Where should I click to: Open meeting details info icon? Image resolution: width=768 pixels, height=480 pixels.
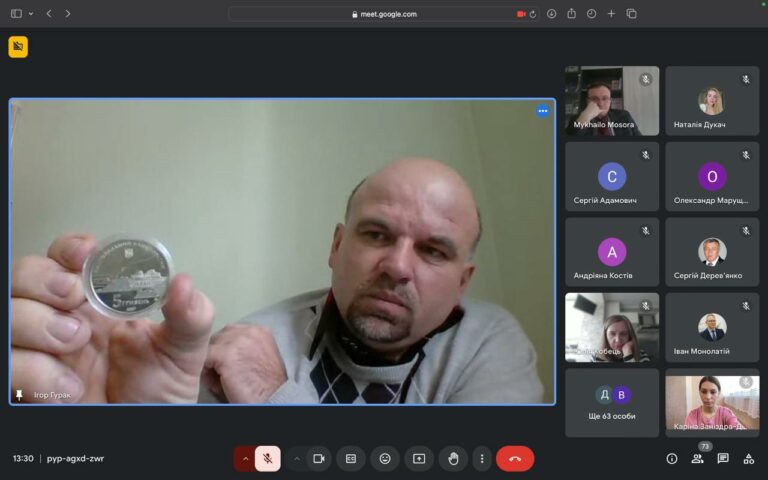[x=671, y=458]
